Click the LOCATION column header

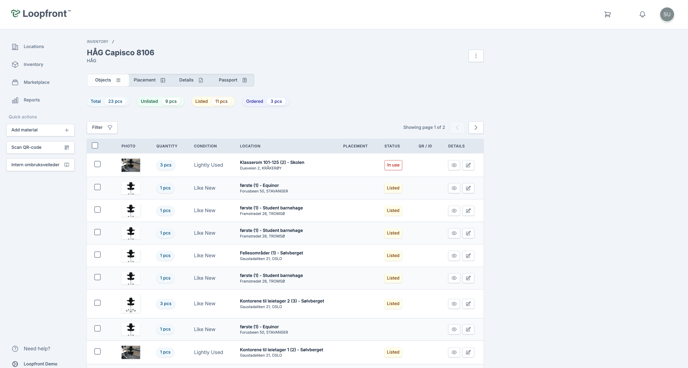[x=250, y=146]
